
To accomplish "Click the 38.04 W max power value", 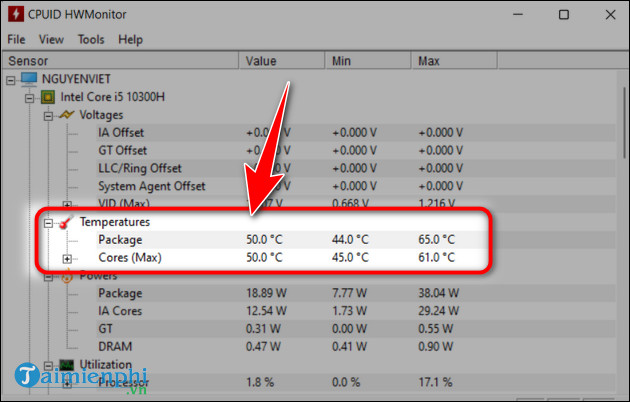I will pos(438,293).
